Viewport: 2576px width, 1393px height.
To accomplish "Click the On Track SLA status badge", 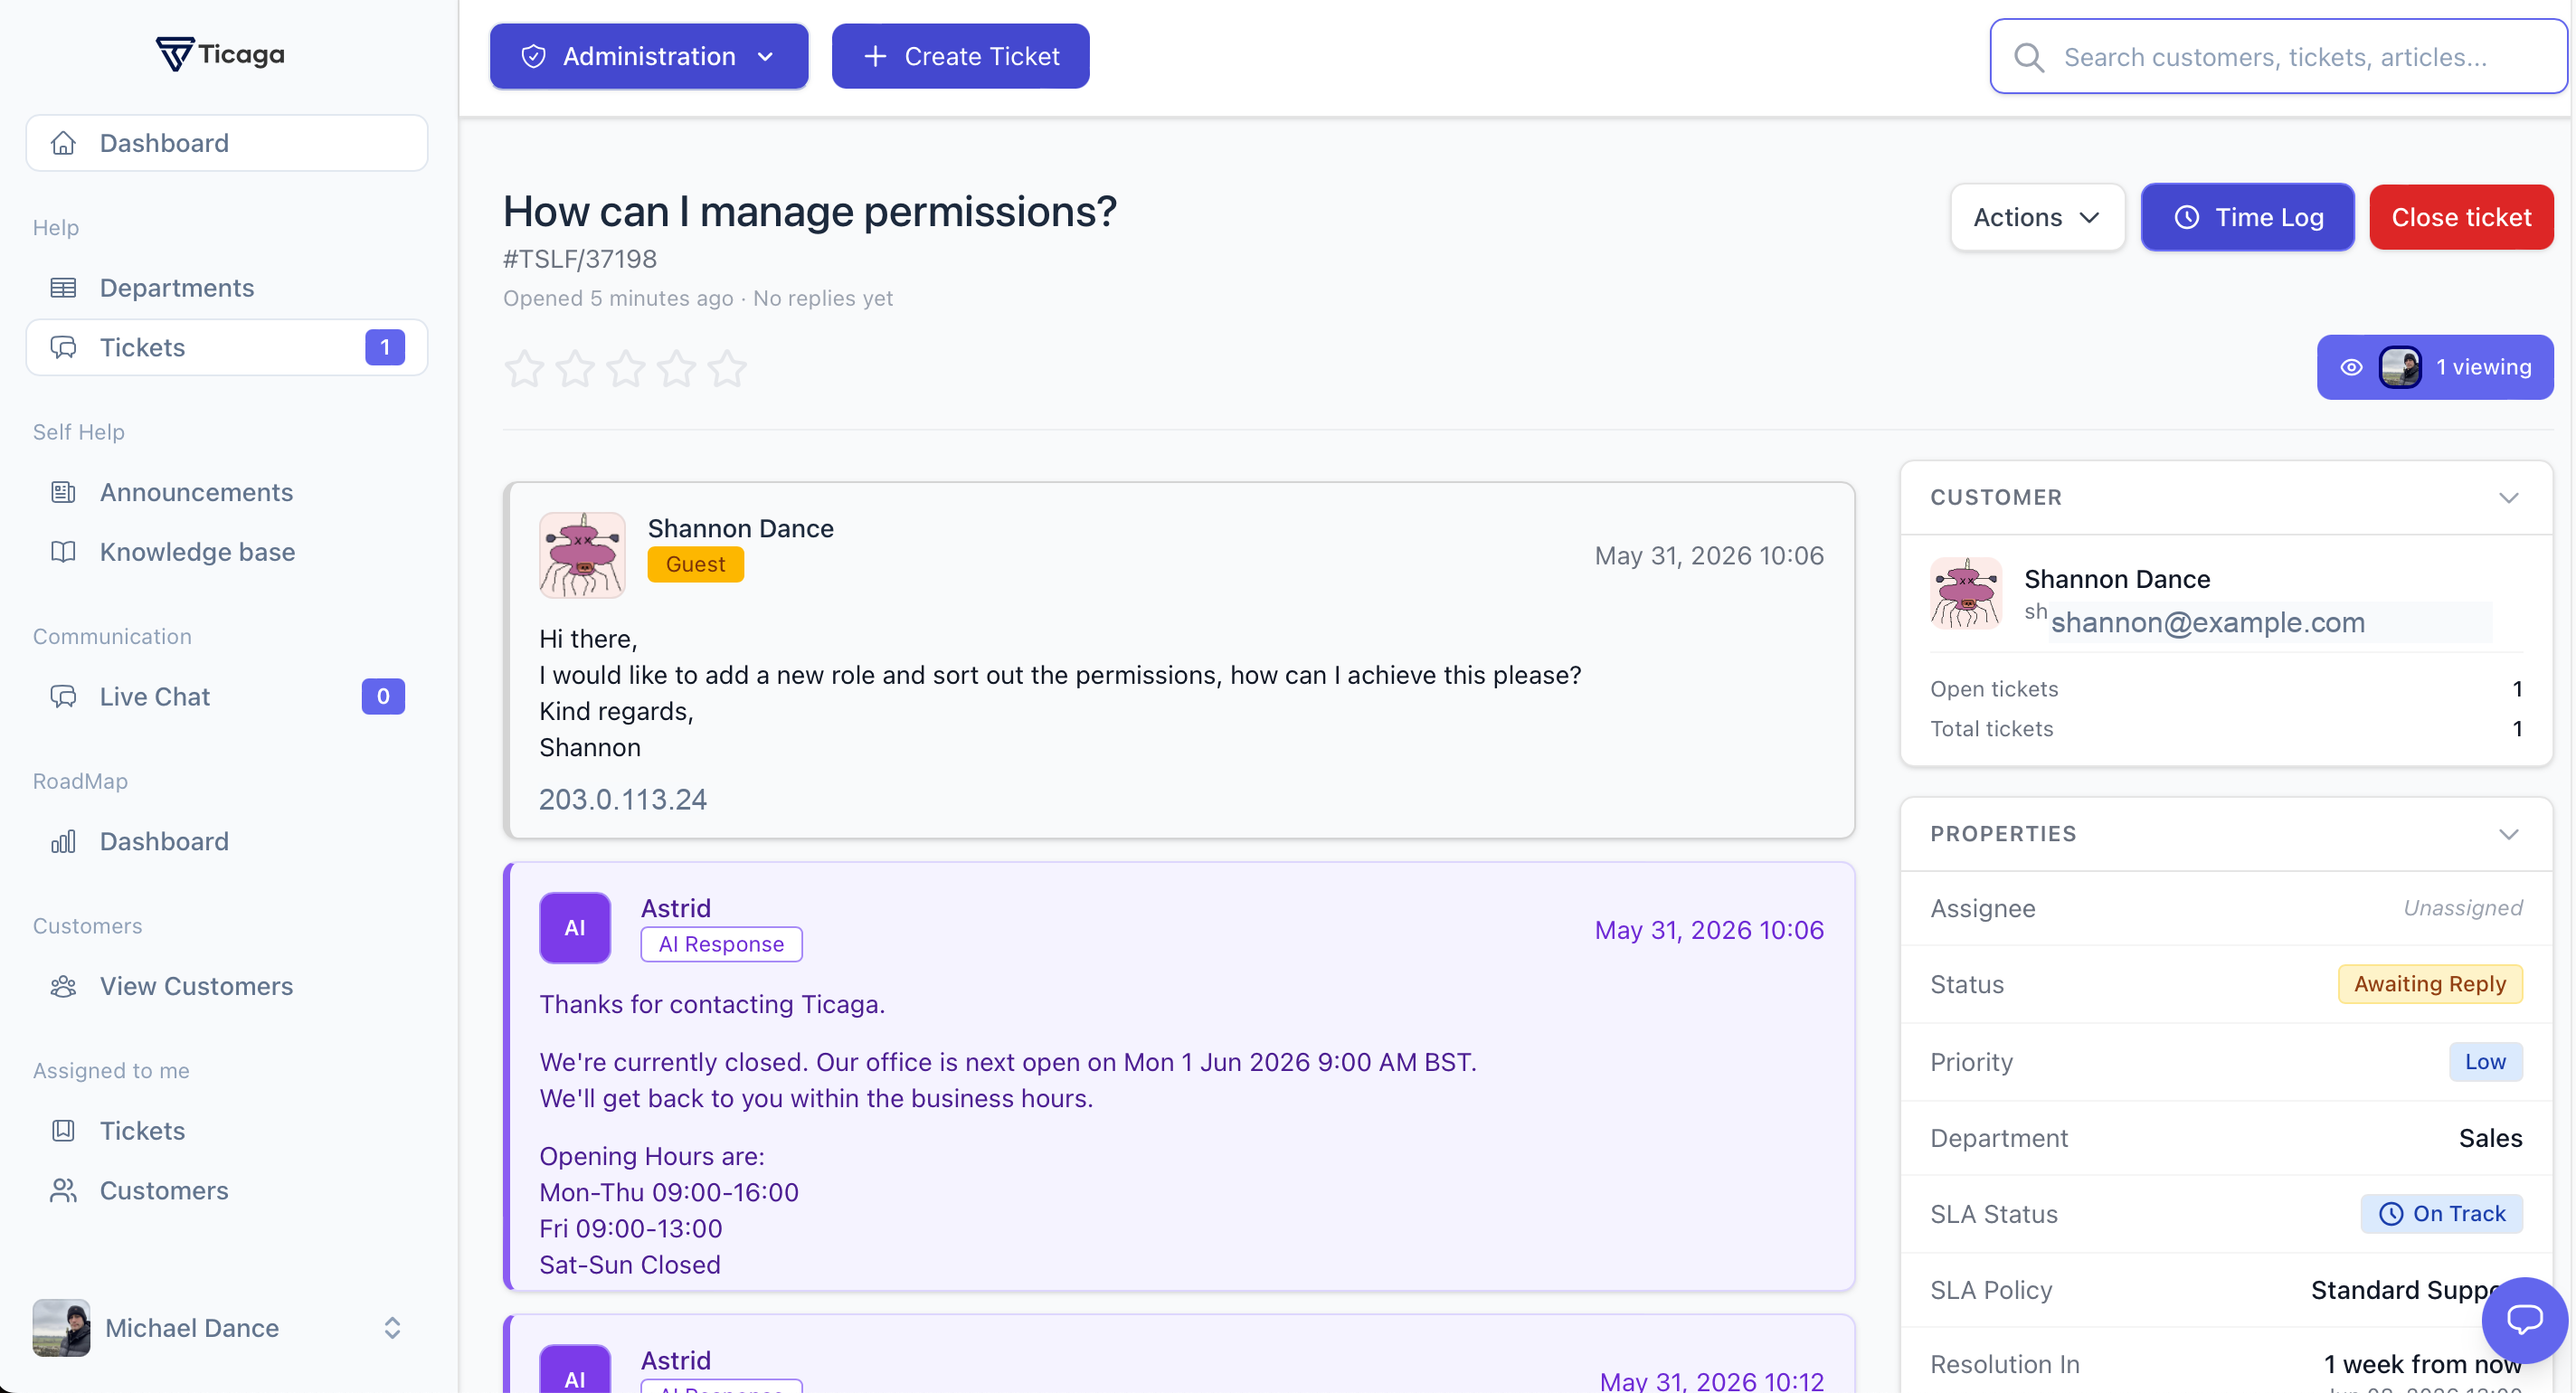I will click(2442, 1214).
